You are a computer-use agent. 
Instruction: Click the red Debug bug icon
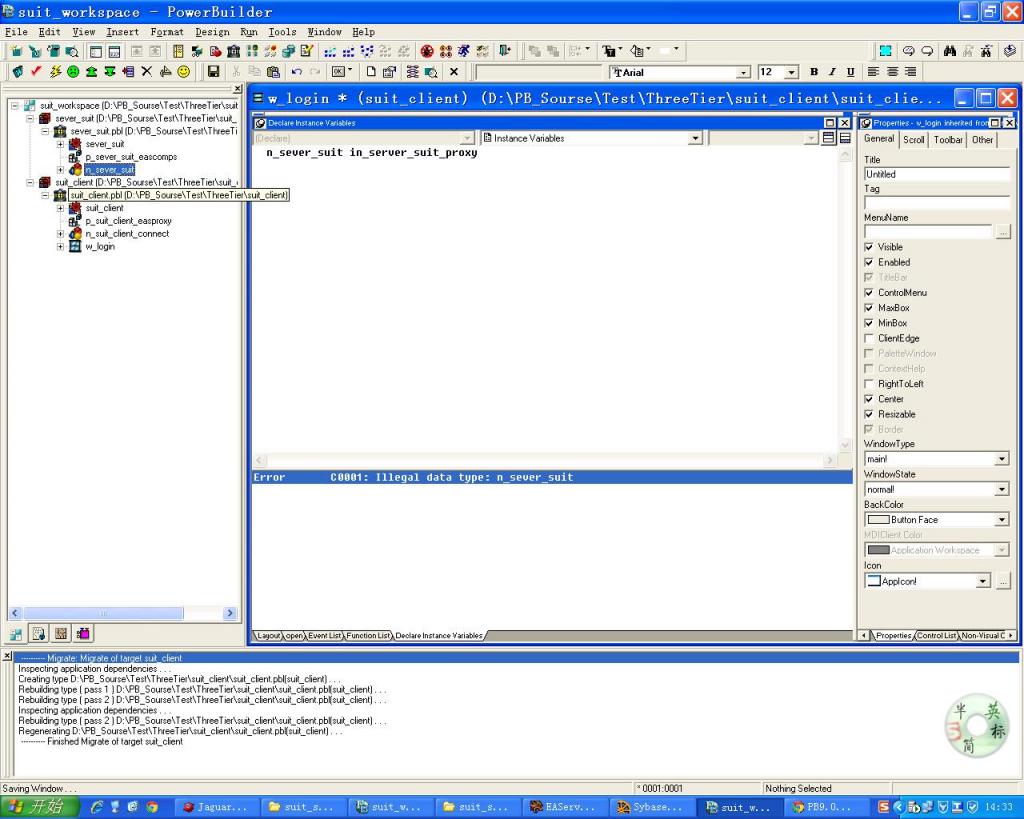point(427,51)
